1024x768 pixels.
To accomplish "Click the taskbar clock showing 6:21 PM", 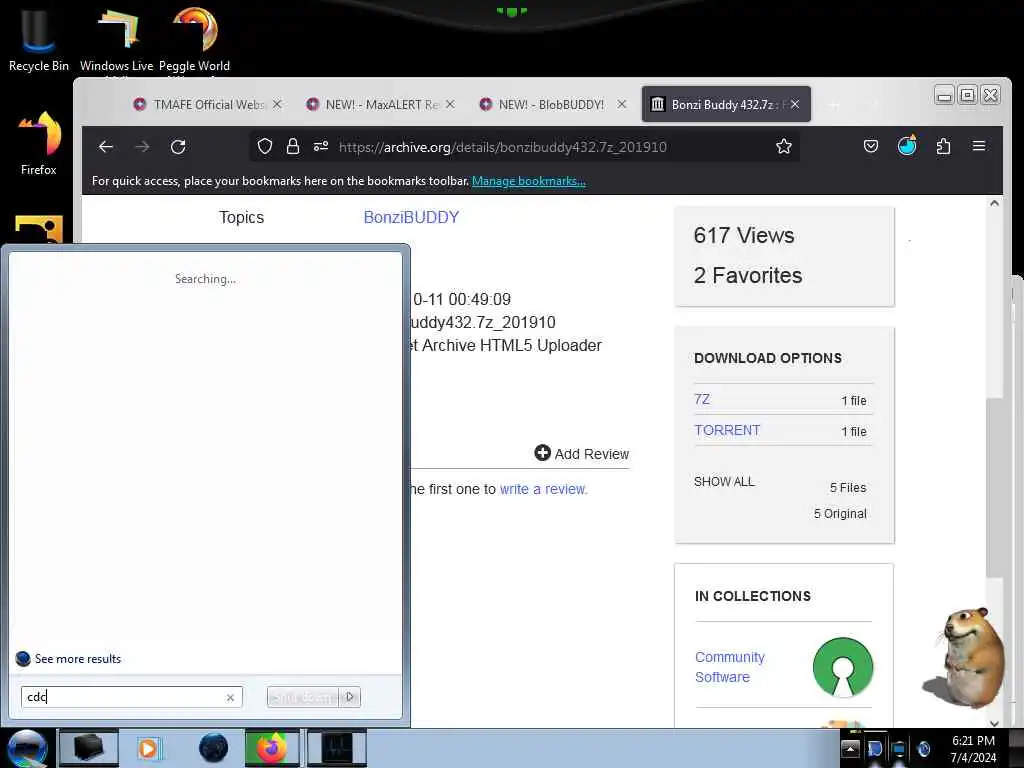I will coord(973,748).
